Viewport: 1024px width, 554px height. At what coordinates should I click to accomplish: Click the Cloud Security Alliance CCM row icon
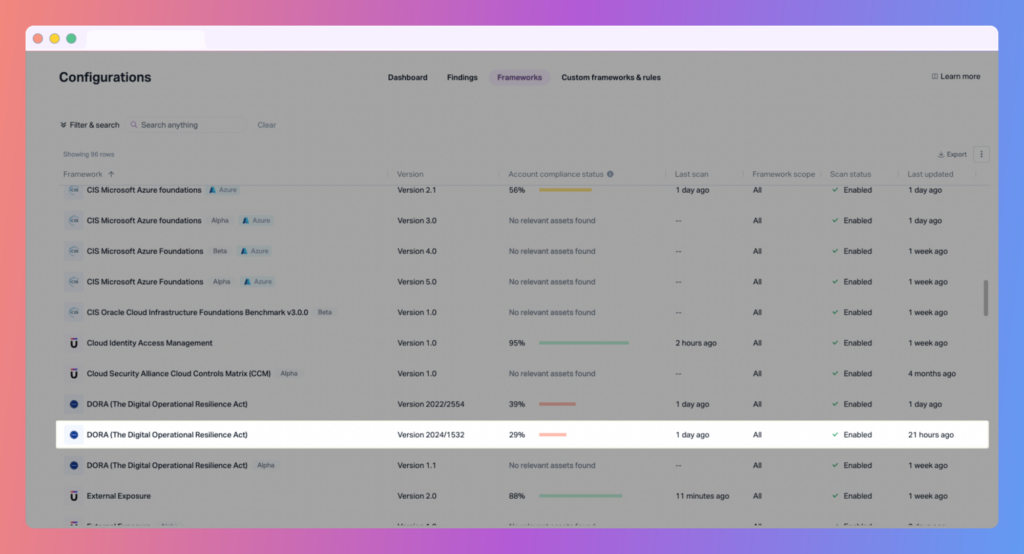pos(74,374)
